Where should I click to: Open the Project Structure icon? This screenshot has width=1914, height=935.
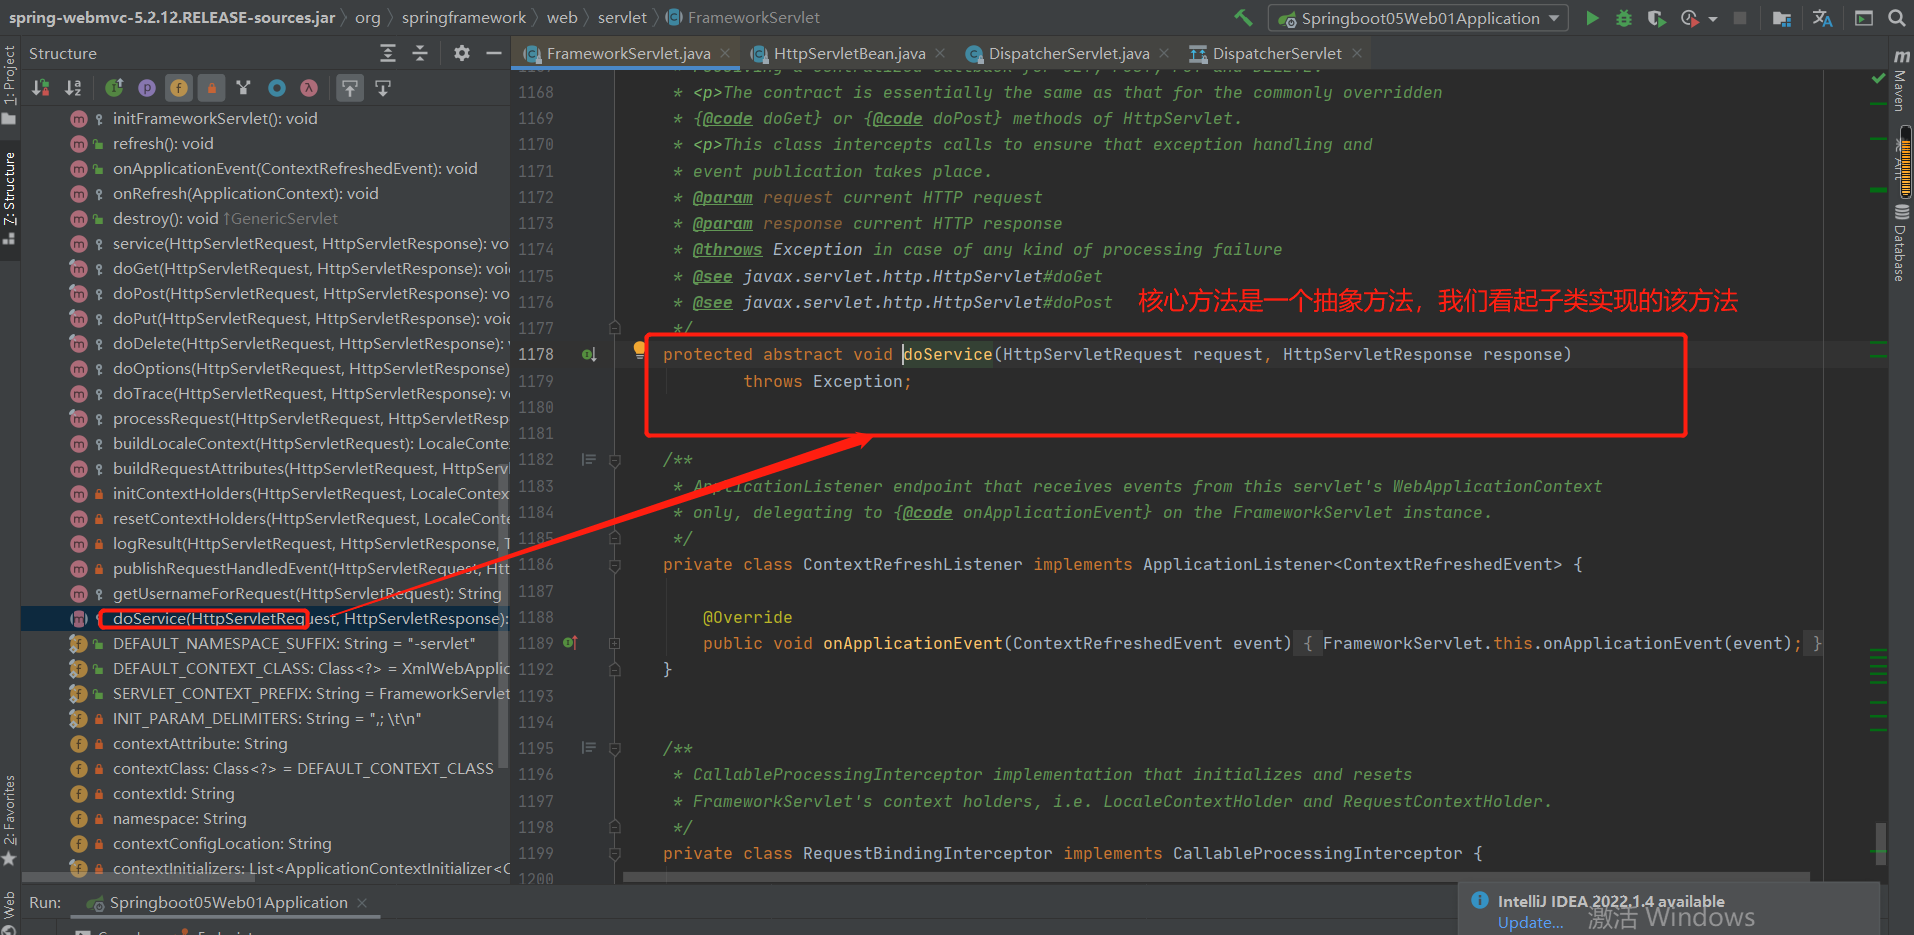1781,18
